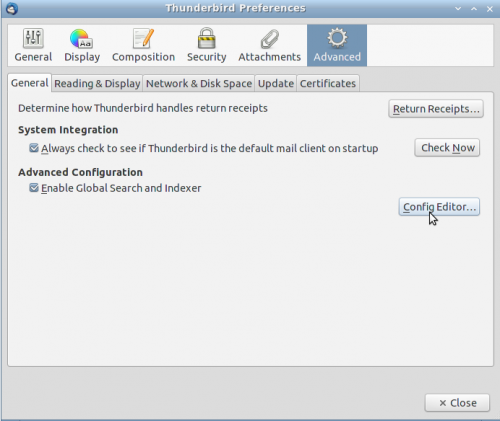The height and width of the screenshot is (421, 500).
Task: Open the Return Receipts dialog
Action: click(436, 109)
